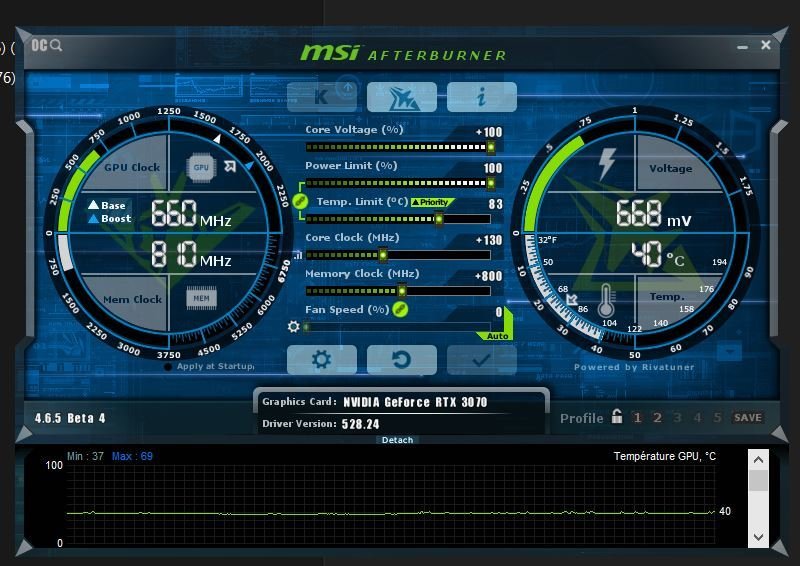Open the MSI dragon logo button
The height and width of the screenshot is (566, 800).
[402, 96]
